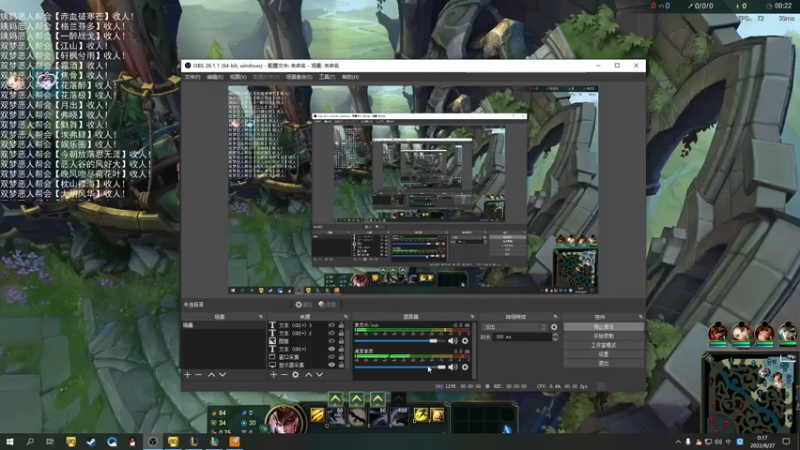
Task: Toggle visibility of the Text (GDI+) 3 source
Action: click(x=332, y=325)
